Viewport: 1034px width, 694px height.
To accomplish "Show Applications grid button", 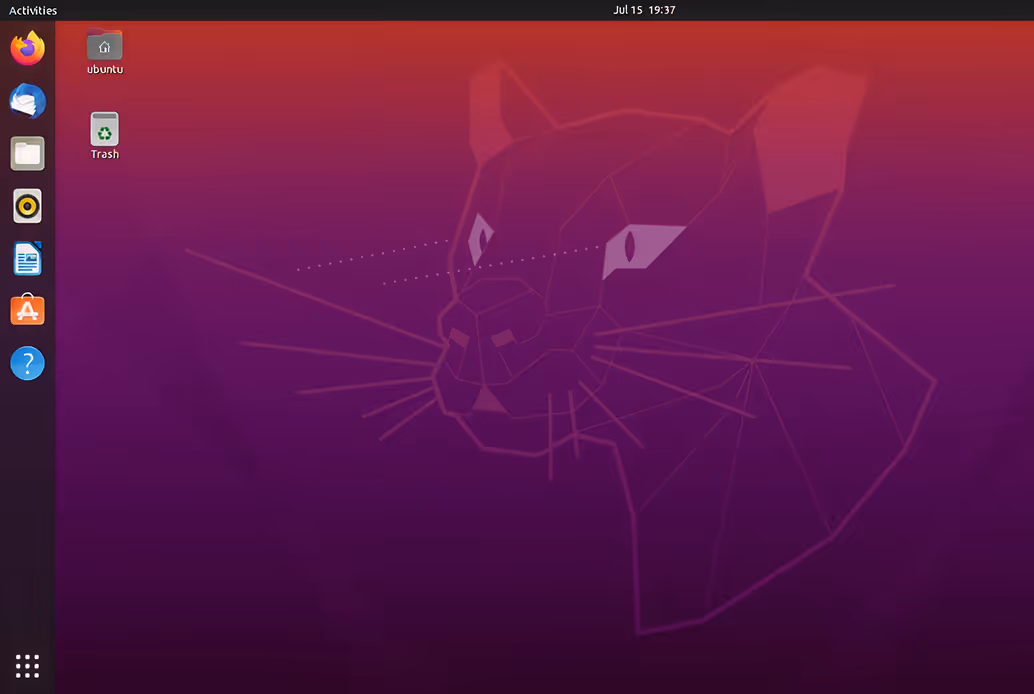I will click(28, 666).
